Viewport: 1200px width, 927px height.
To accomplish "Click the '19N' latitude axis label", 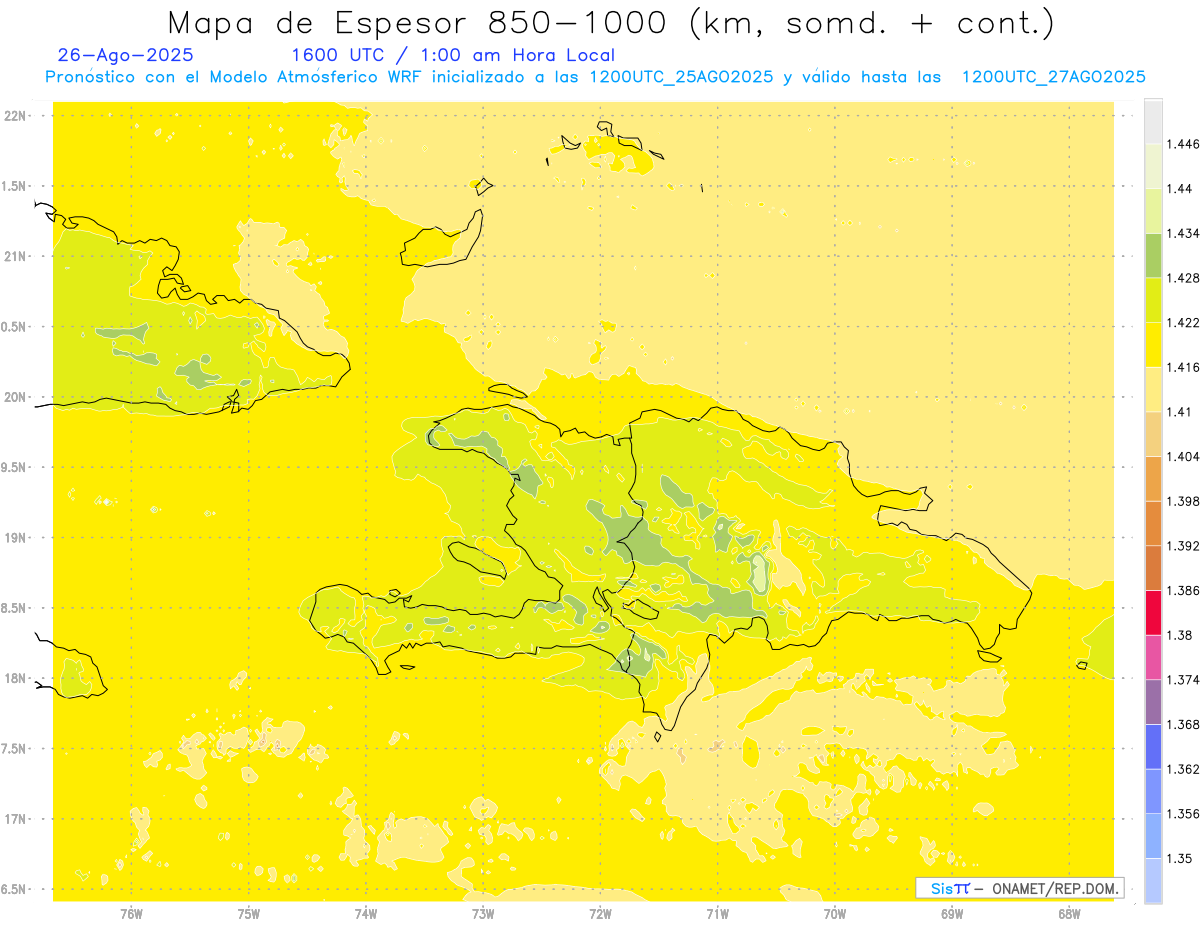I will click(17, 537).
